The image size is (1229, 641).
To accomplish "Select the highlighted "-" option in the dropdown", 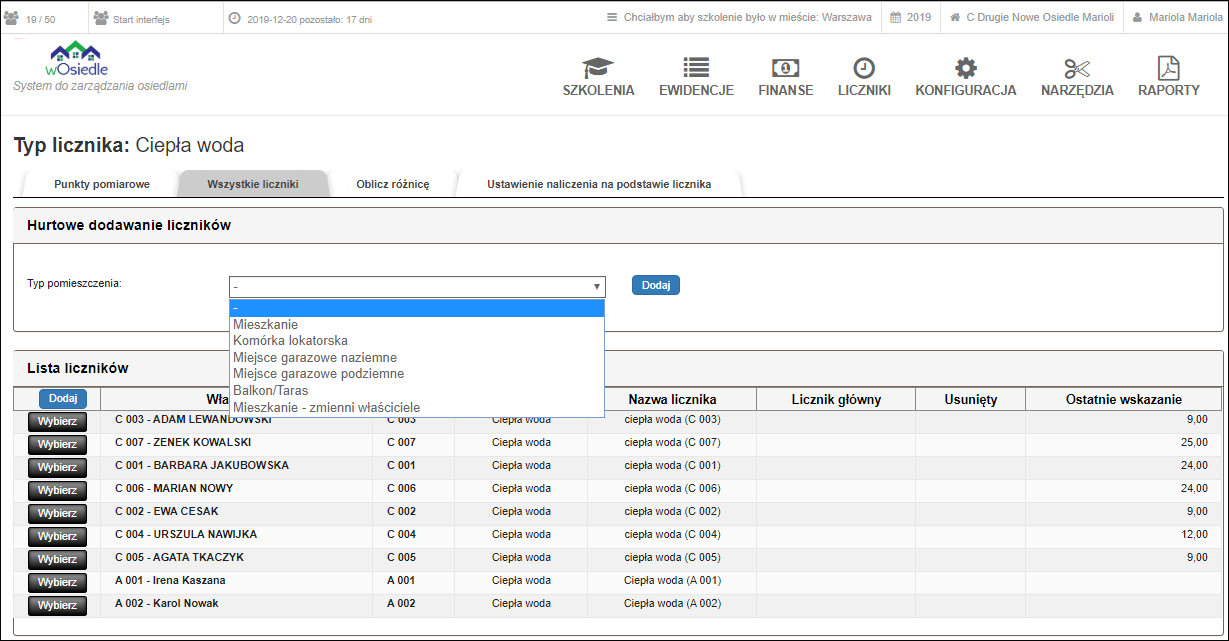I will (417, 308).
